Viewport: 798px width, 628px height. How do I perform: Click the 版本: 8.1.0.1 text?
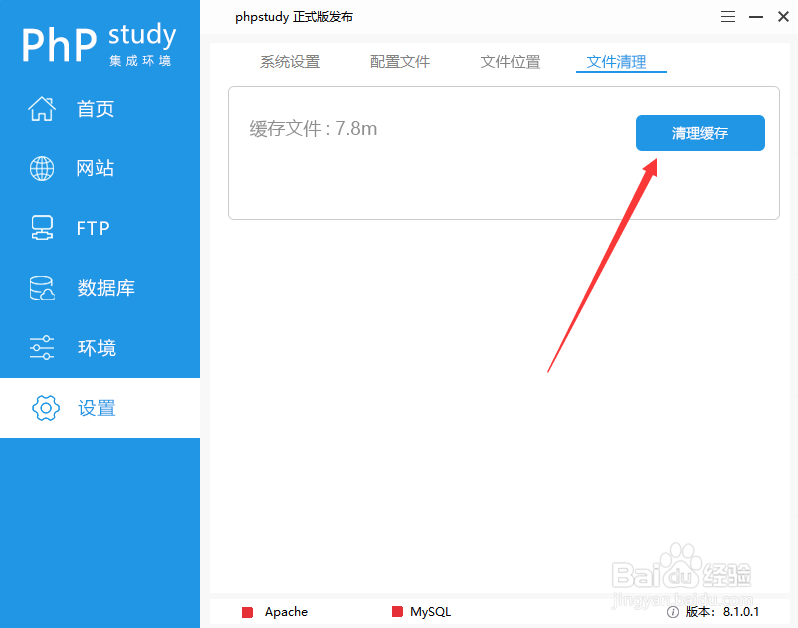coord(722,612)
